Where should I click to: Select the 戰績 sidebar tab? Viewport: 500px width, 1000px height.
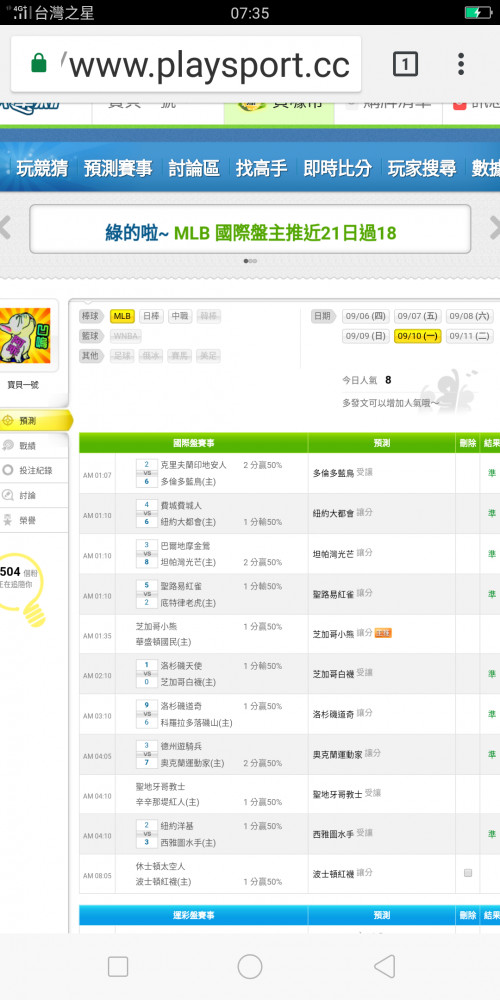pos(34,446)
